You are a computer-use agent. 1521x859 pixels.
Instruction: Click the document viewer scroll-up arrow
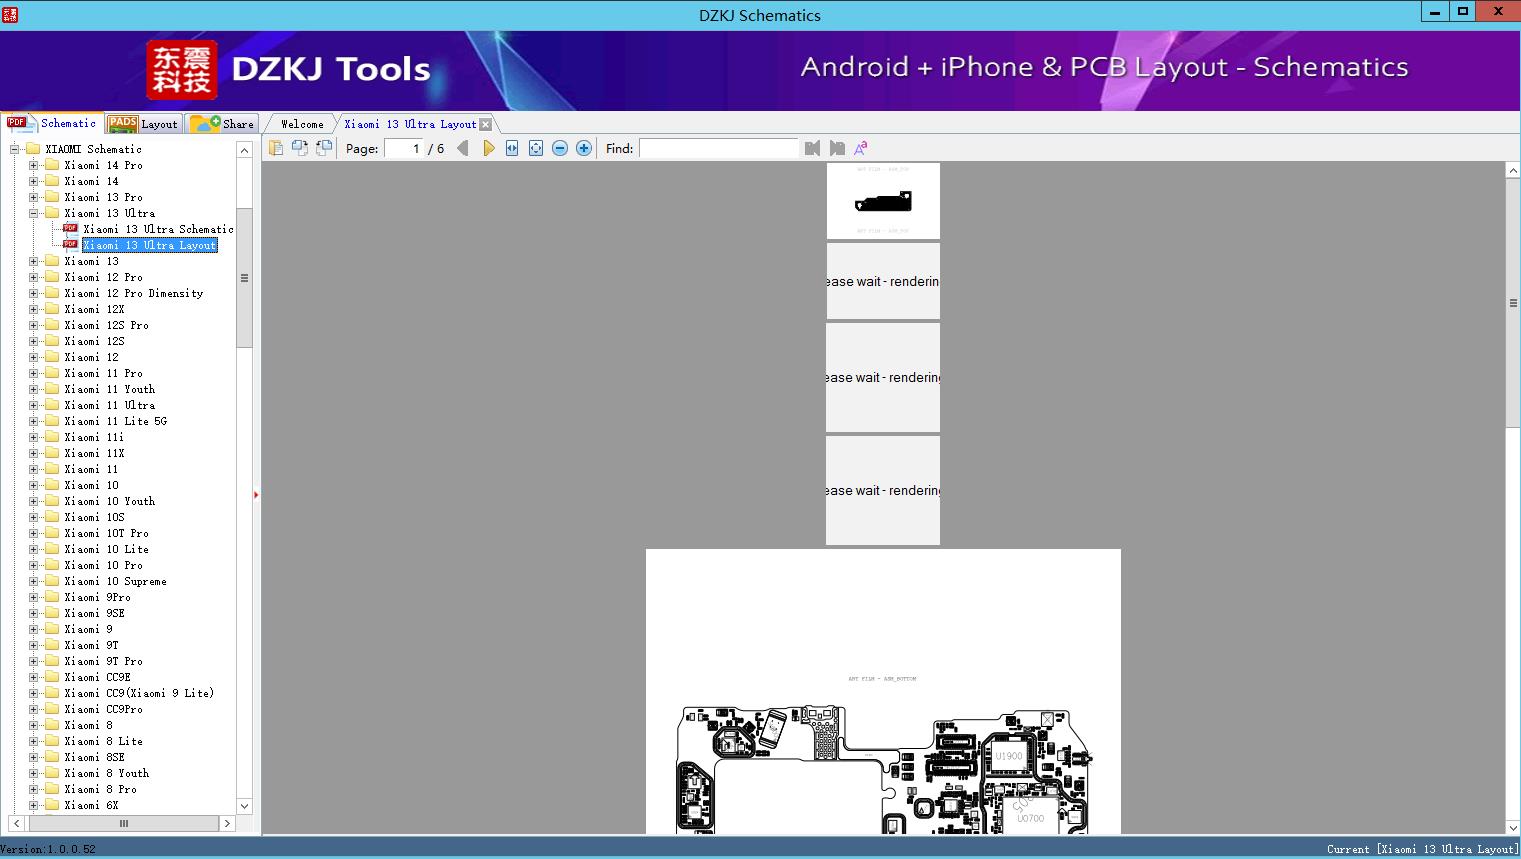[1513, 171]
